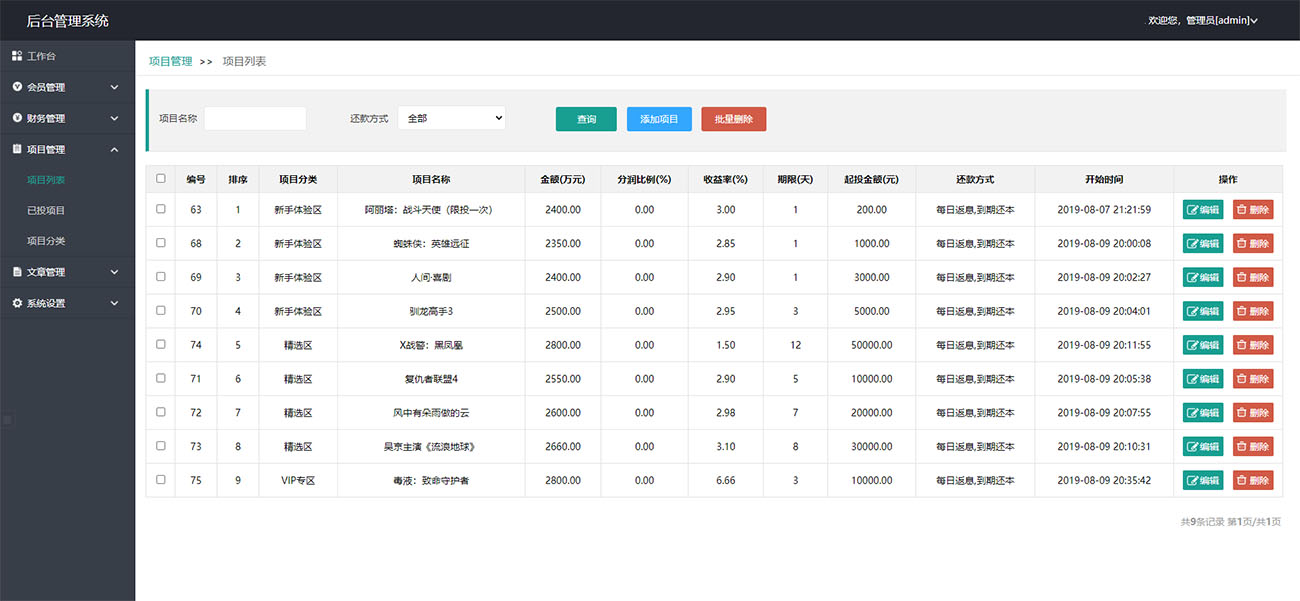The height and width of the screenshot is (601, 1300).
Task: Edit project 74 X战警：黑凤凰
Action: tap(1203, 345)
